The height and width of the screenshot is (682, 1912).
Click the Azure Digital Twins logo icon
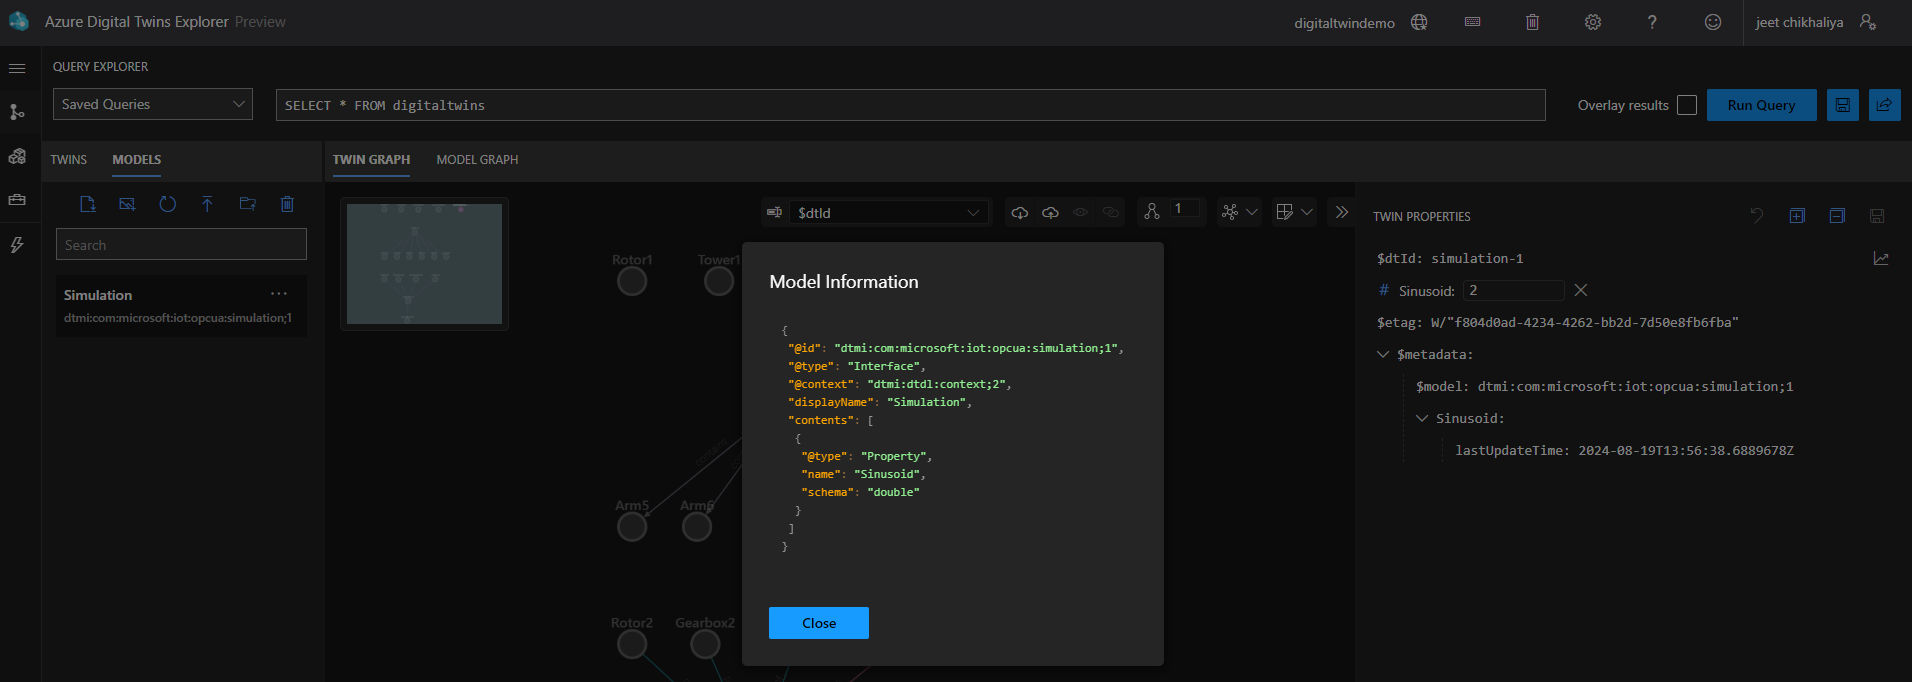(x=18, y=21)
